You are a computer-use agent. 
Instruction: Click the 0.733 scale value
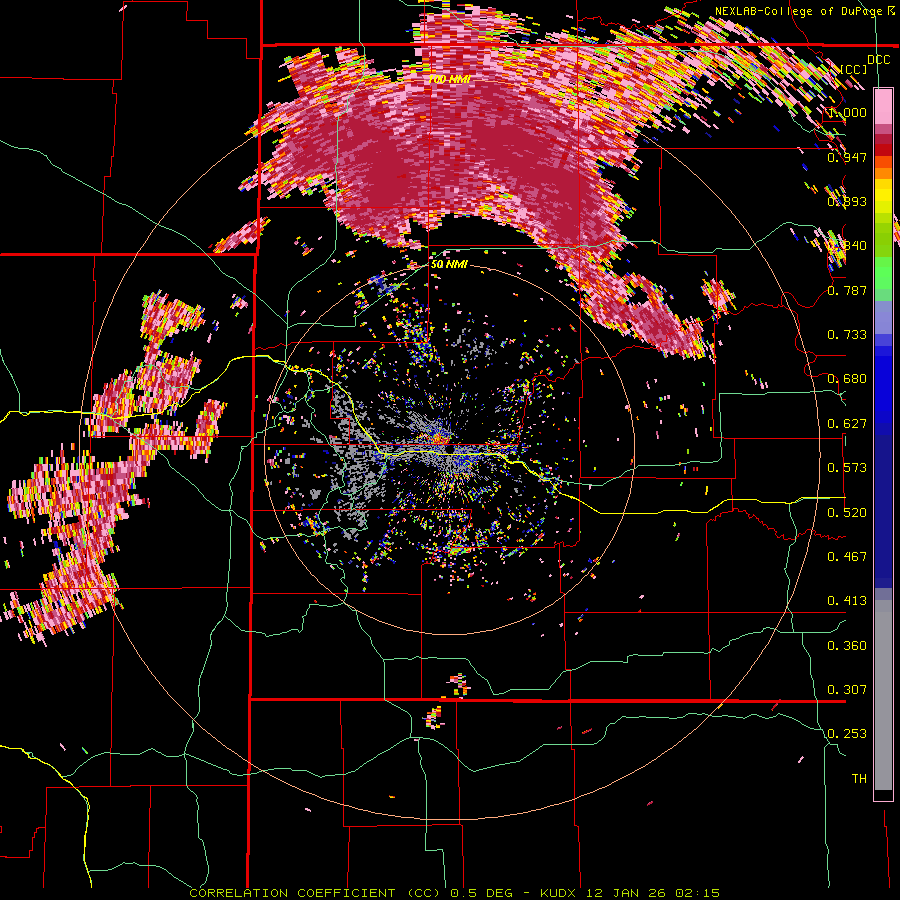847,335
